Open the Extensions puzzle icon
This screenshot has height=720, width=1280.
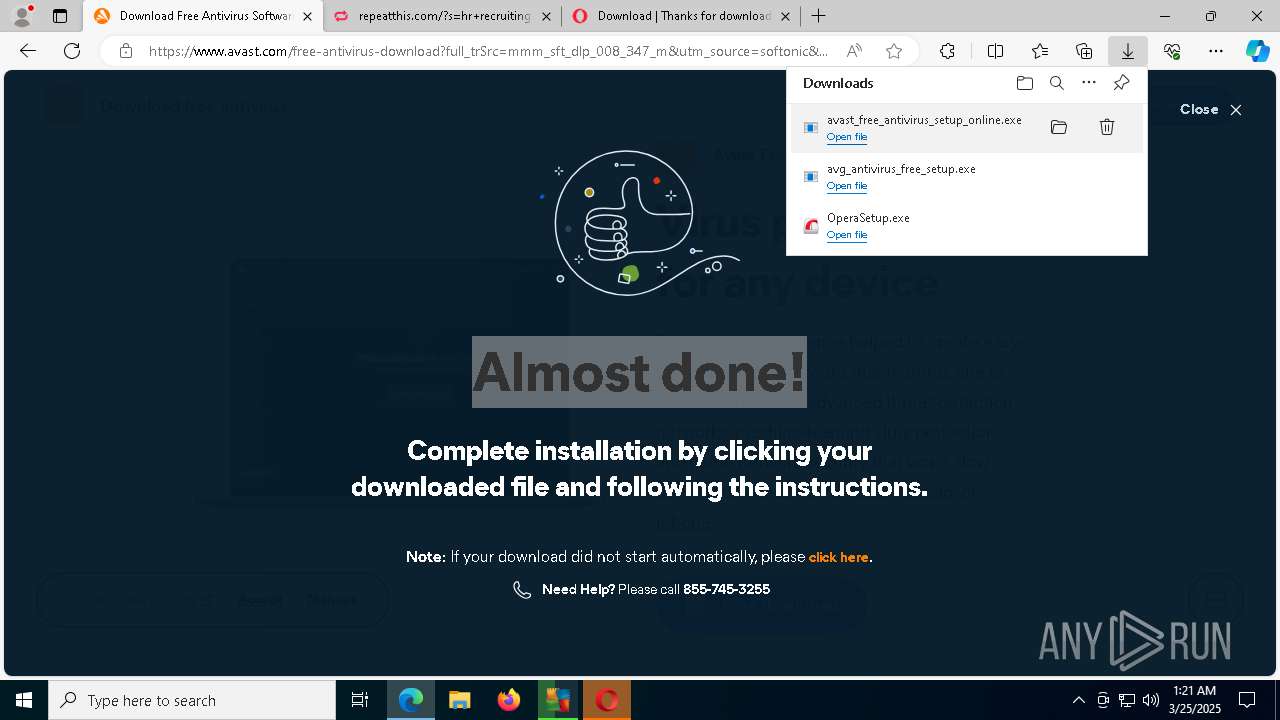click(947, 51)
